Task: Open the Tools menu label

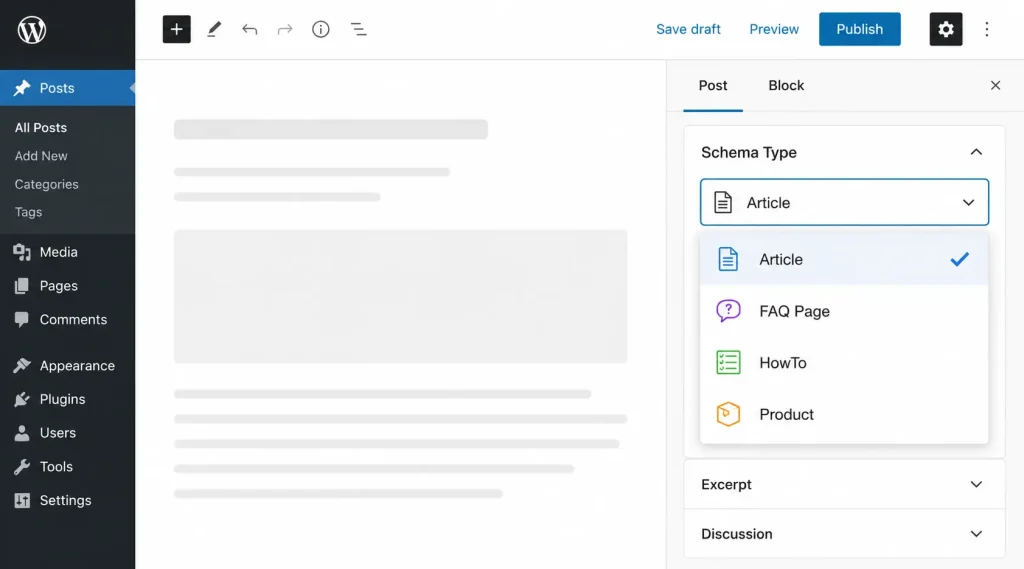Action: click(56, 467)
